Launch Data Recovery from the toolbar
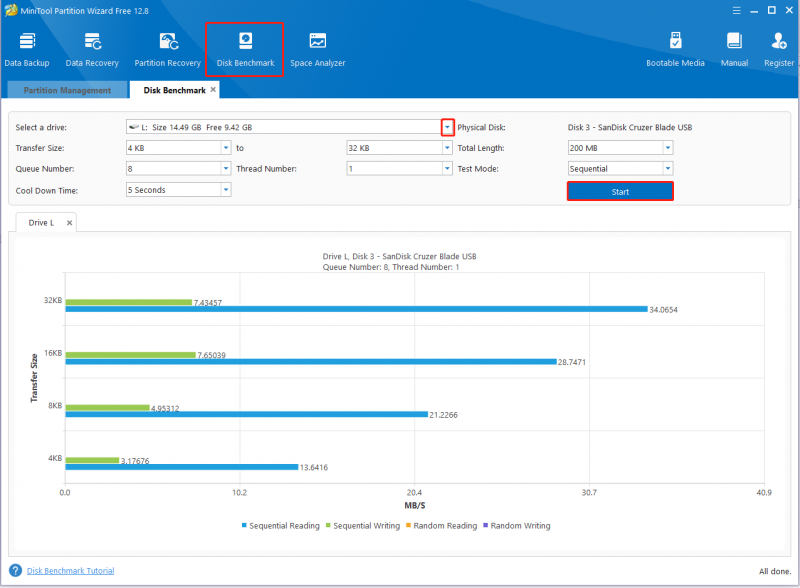800x588 pixels. coord(92,50)
